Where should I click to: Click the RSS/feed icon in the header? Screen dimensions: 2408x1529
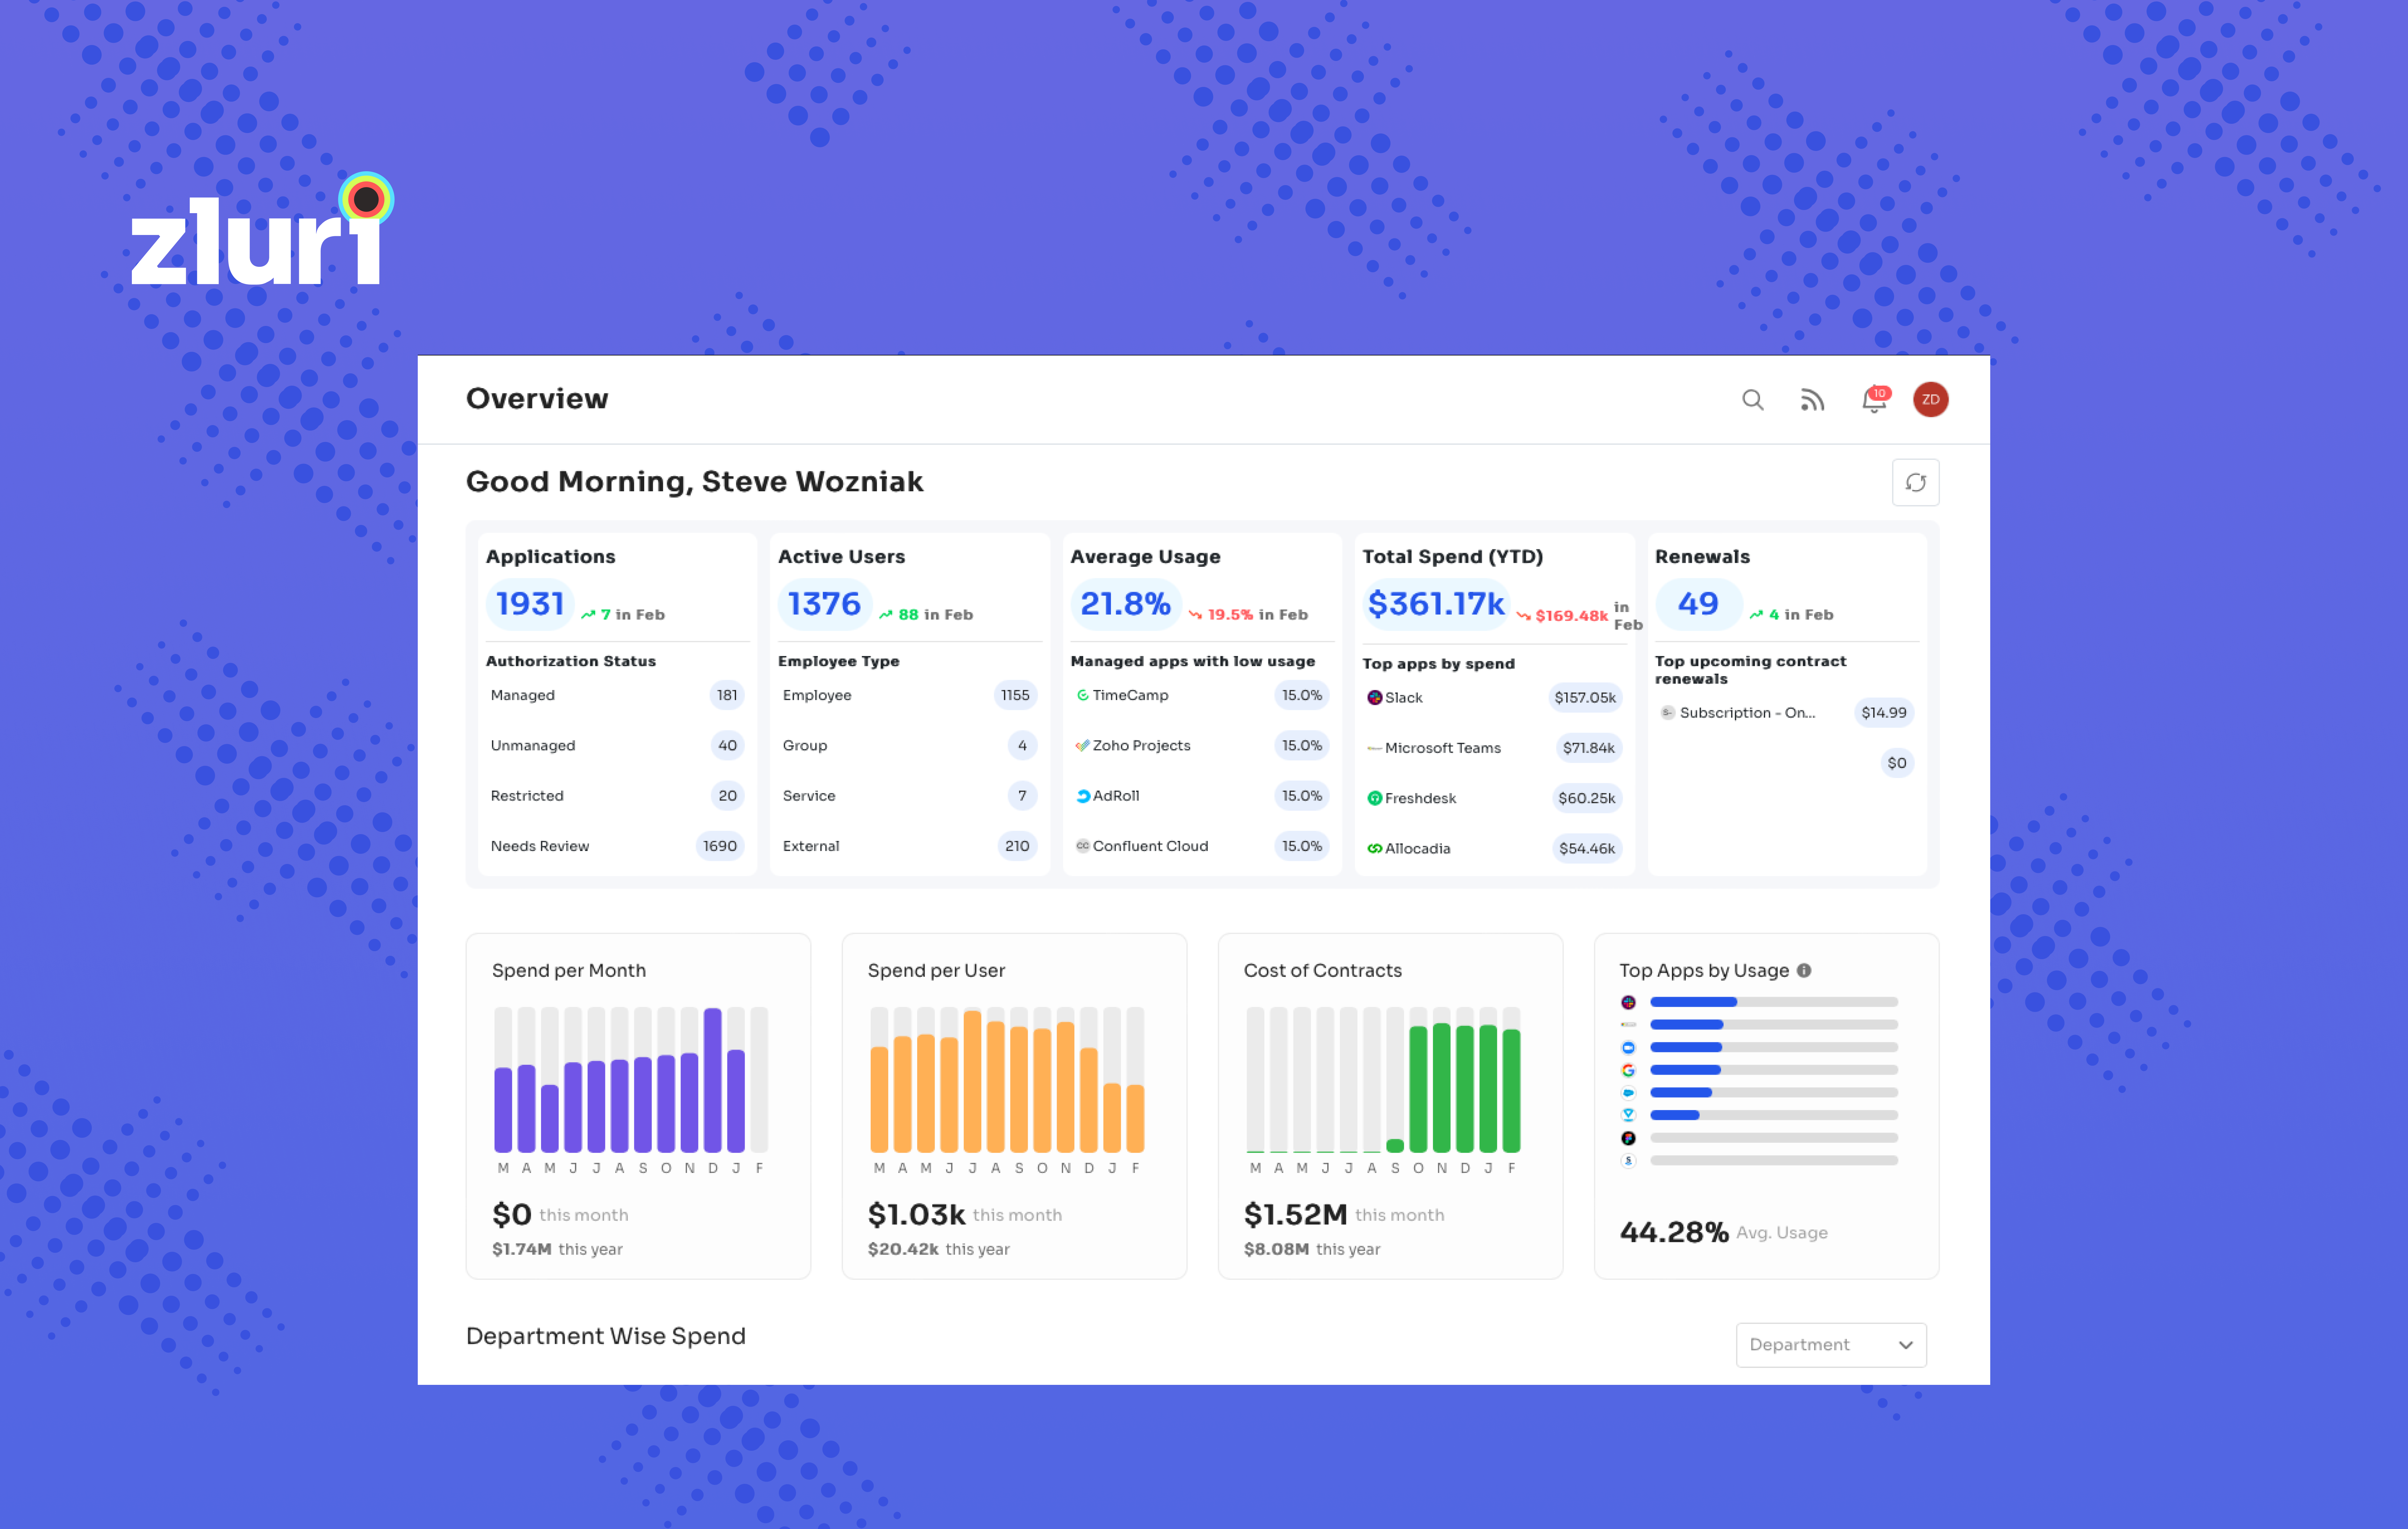[x=1809, y=400]
